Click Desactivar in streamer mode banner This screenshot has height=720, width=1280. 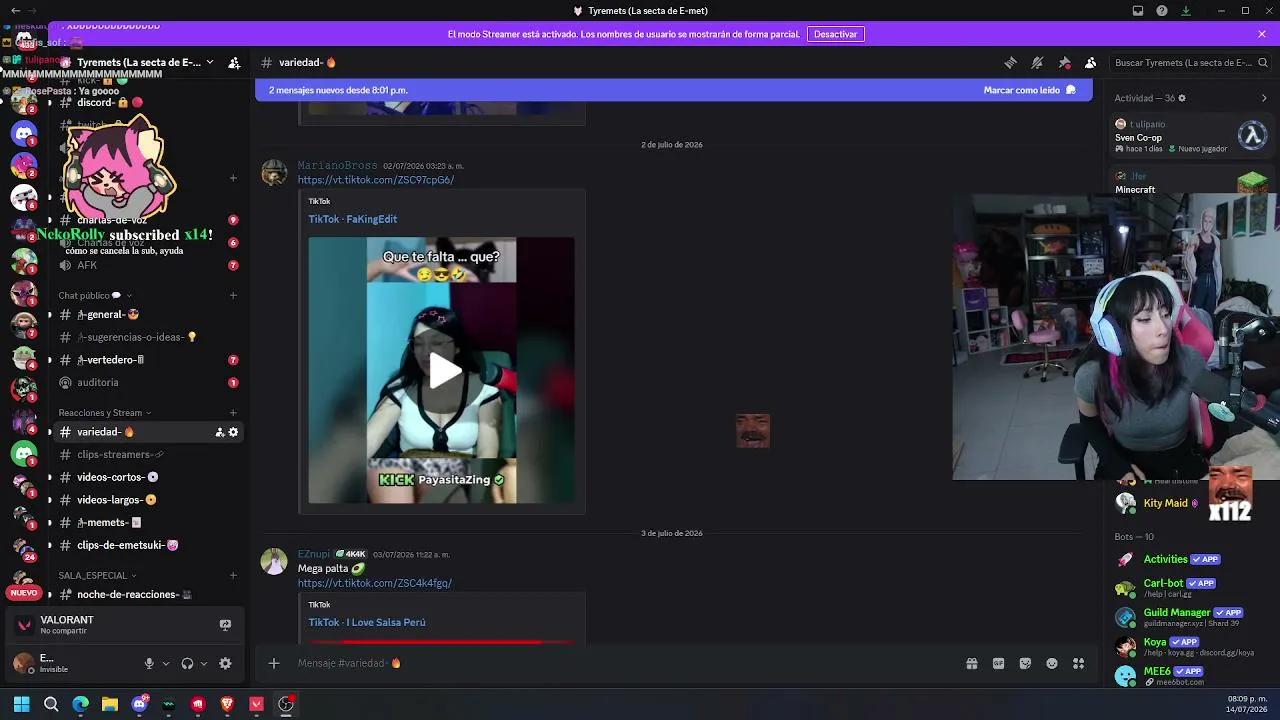point(835,34)
